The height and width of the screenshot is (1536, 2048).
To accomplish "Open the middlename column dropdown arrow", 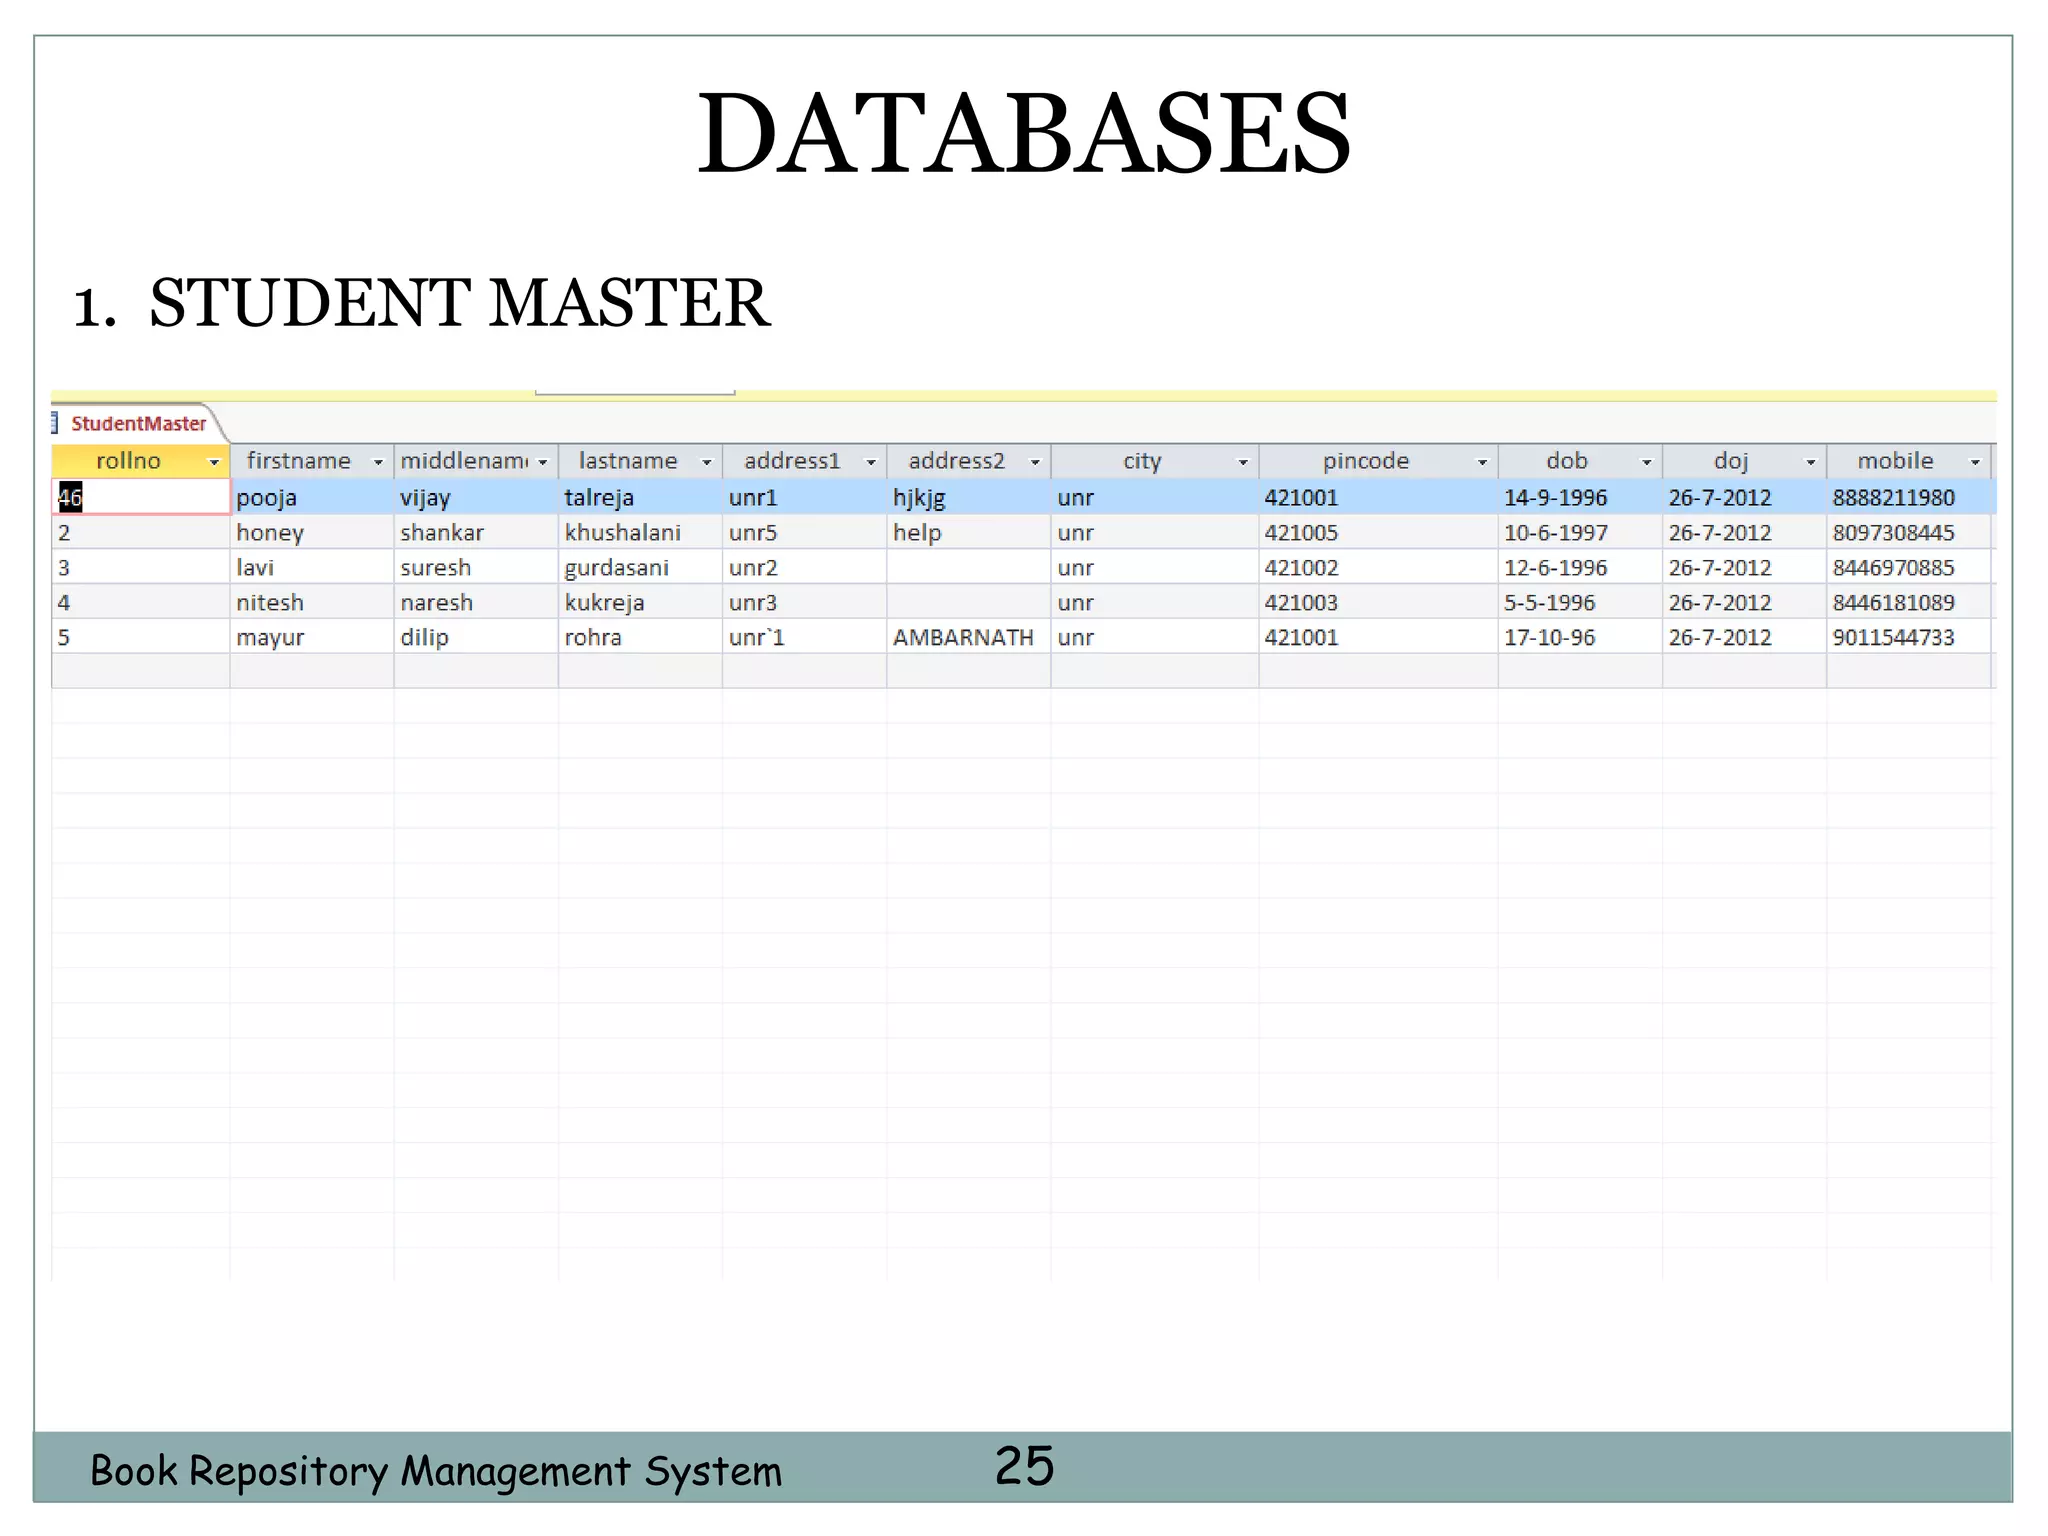I will click(x=542, y=462).
